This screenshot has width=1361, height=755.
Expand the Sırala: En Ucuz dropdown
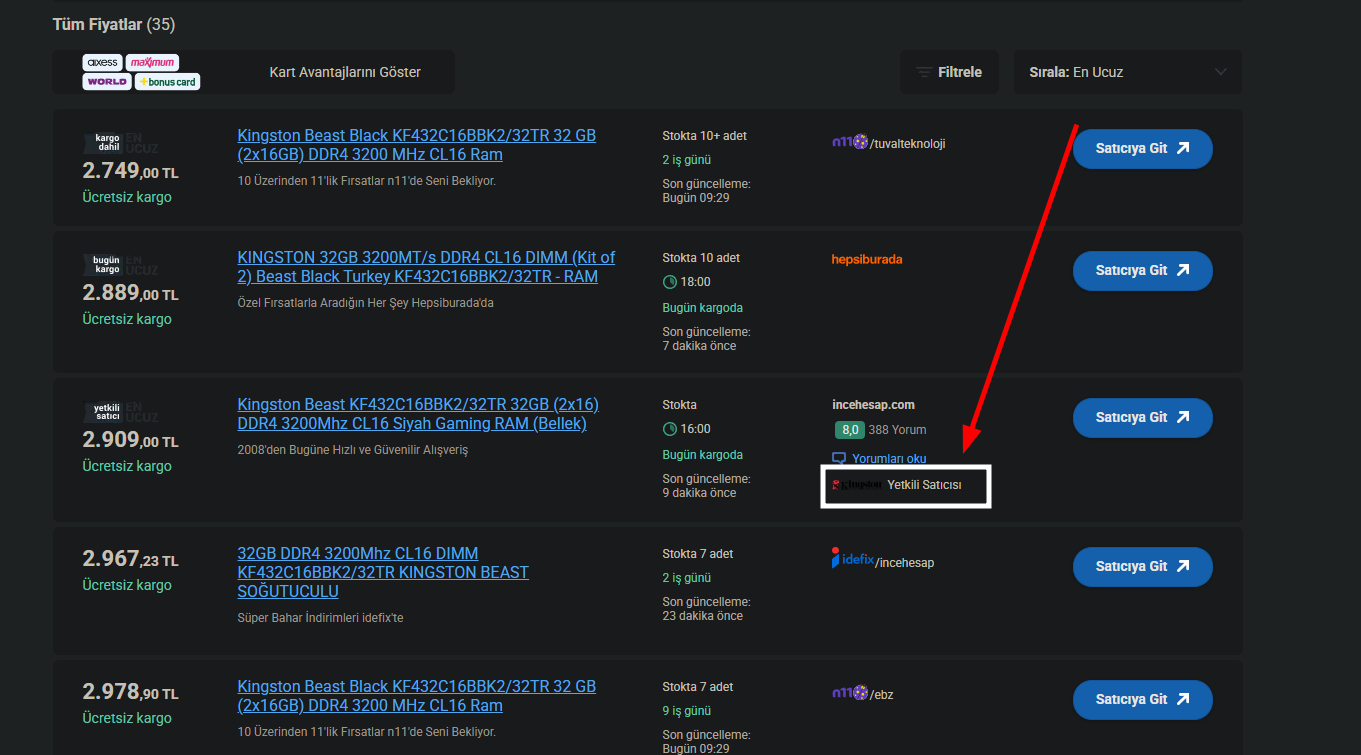point(1128,72)
